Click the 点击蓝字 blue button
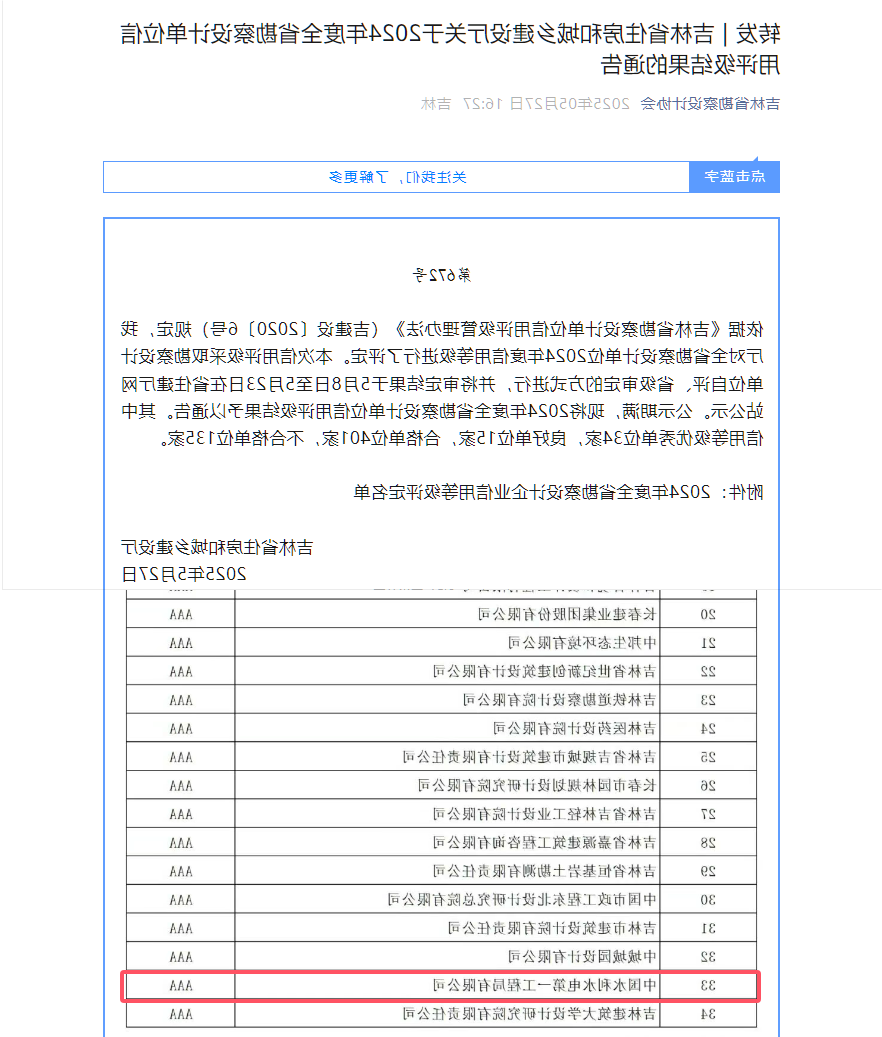This screenshot has width=882, height=1037. tap(735, 177)
